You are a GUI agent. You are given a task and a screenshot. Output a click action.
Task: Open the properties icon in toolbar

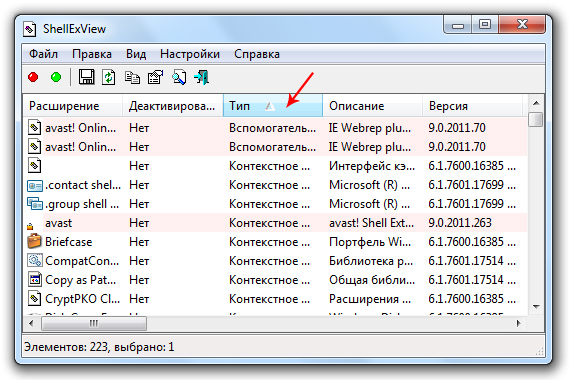pos(155,77)
